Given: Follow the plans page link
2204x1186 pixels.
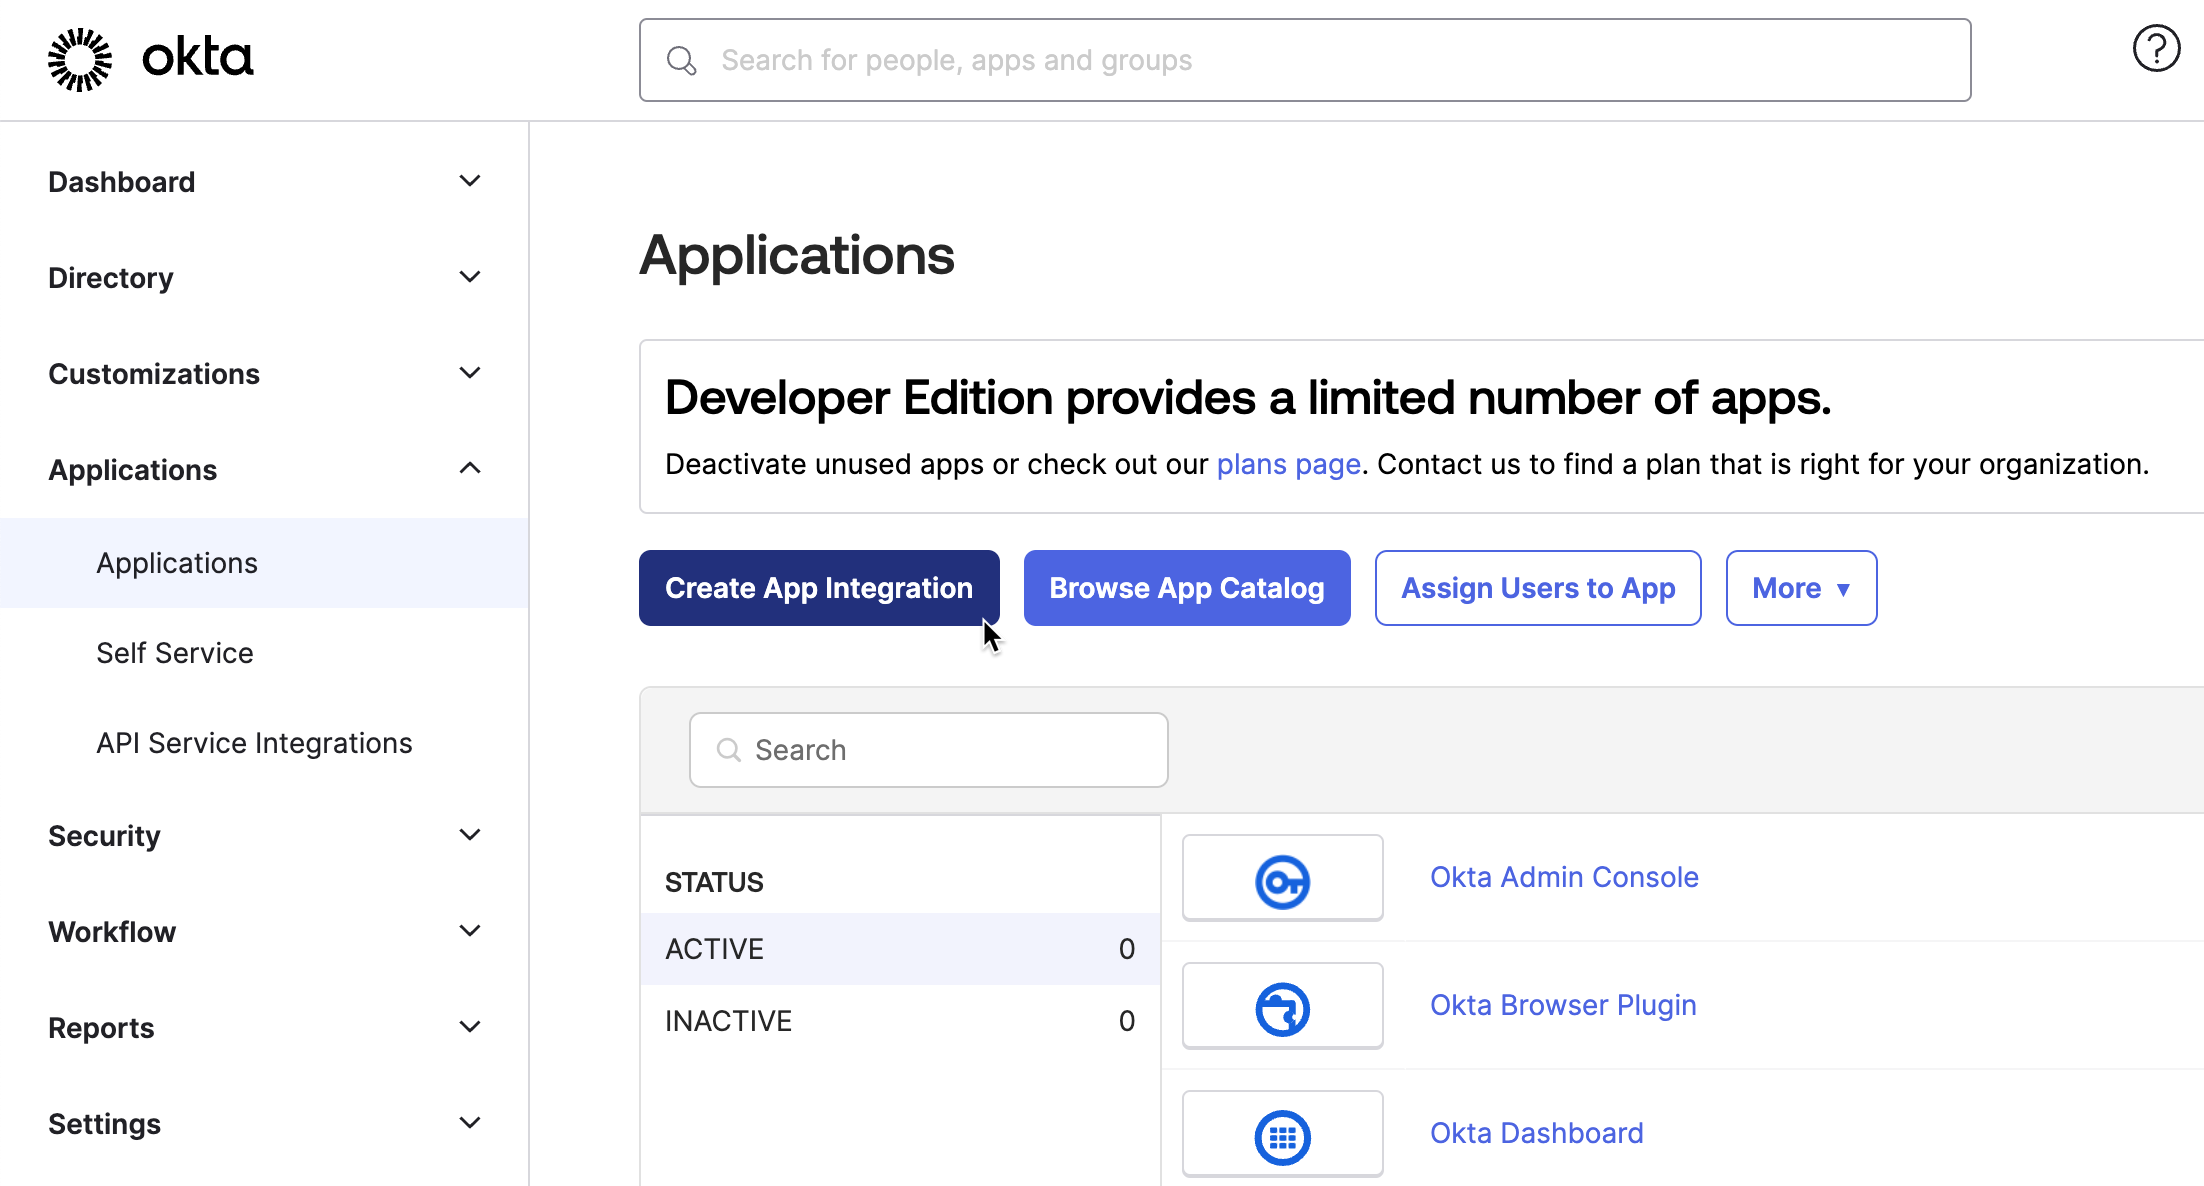Looking at the screenshot, I should click(x=1288, y=465).
